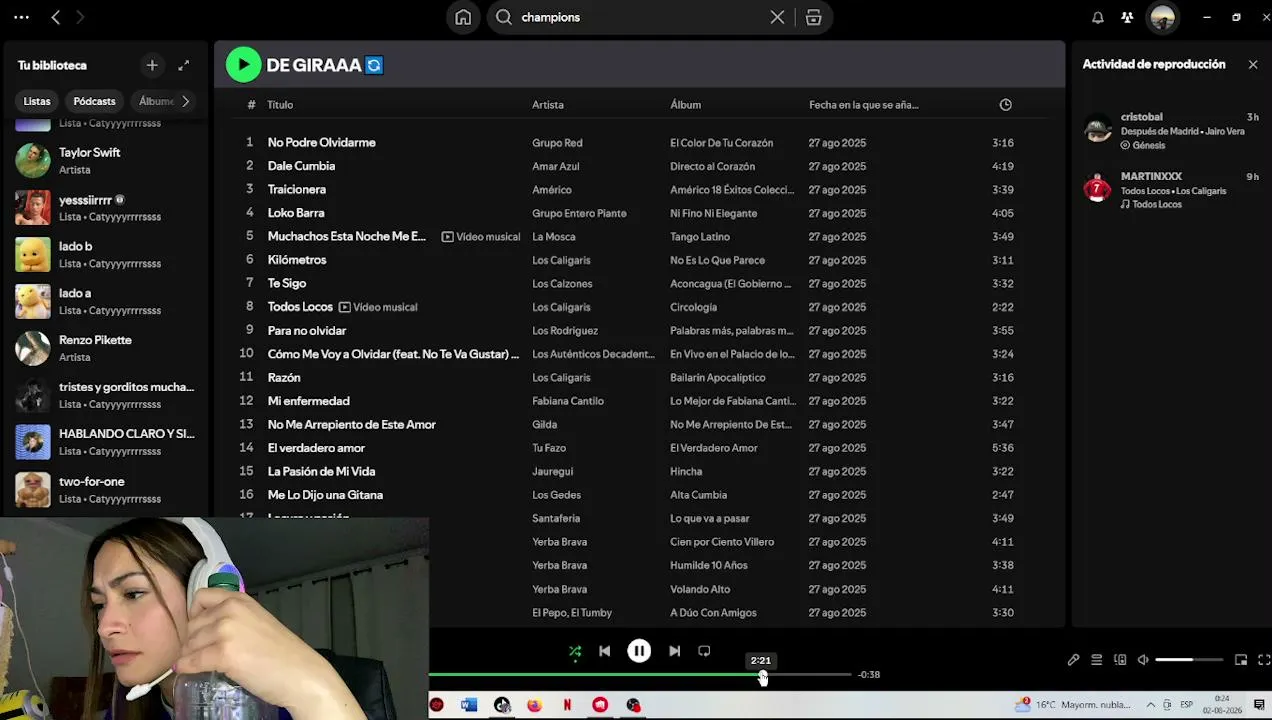Open the lado a playlist thumbnail
1272x720 pixels.
click(x=33, y=301)
